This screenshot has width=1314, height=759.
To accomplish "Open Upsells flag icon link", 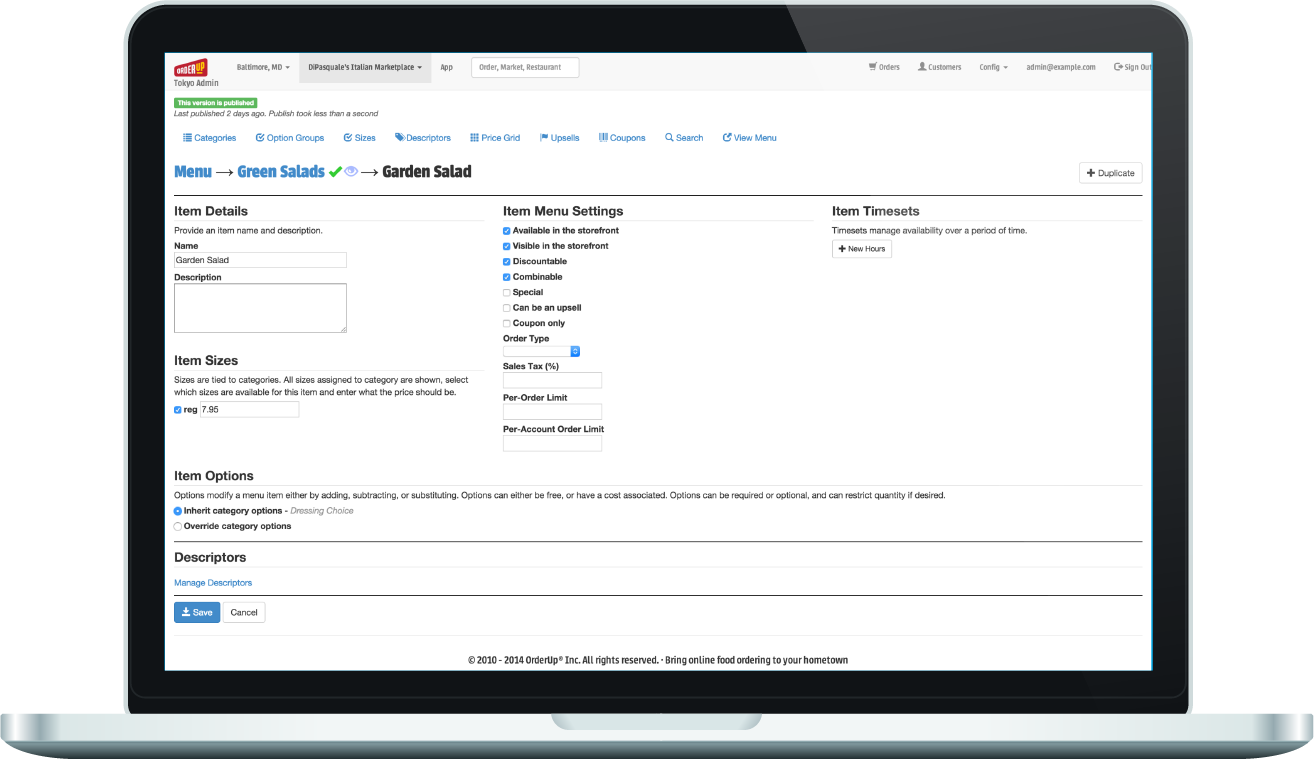I will click(544, 138).
